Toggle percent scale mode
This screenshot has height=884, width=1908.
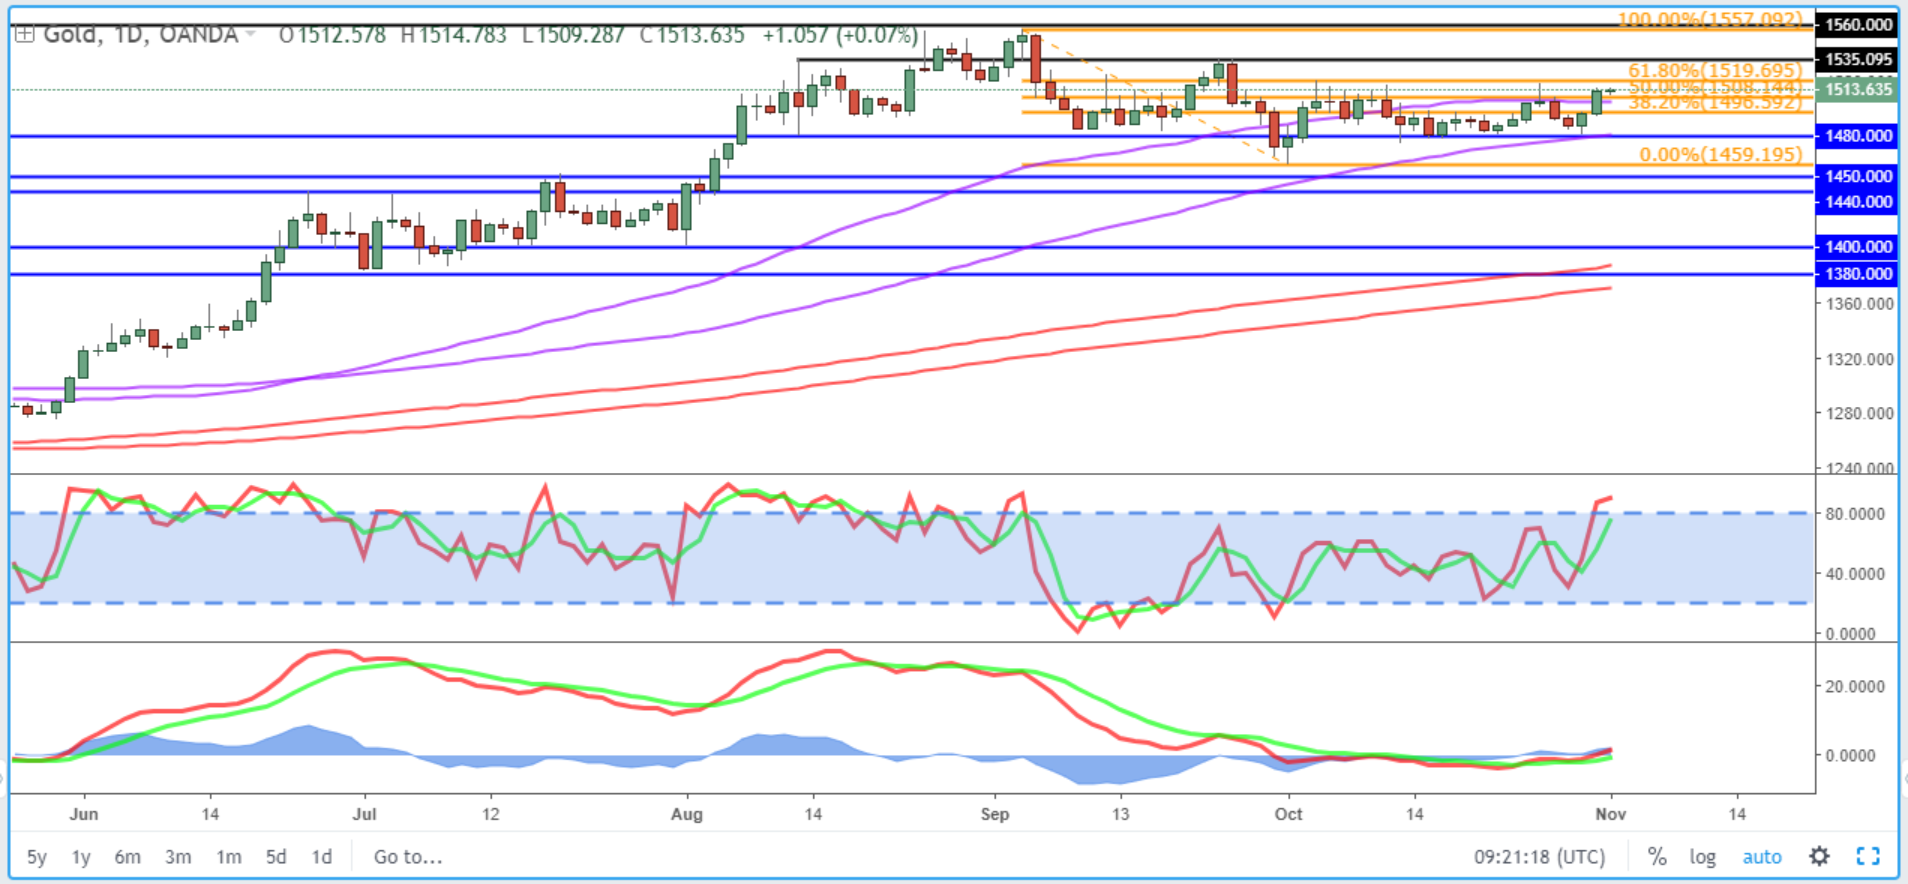point(1657,856)
